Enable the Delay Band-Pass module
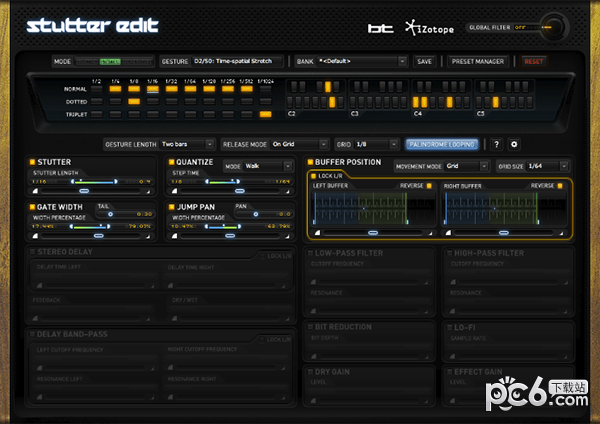The image size is (600, 424). (33, 334)
